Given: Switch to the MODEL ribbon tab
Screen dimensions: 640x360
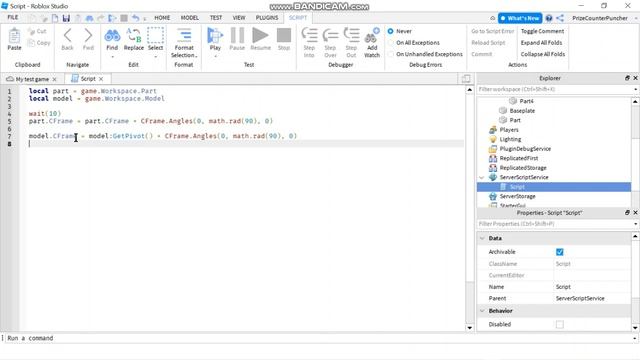Looking at the screenshot, I should point(189,18).
